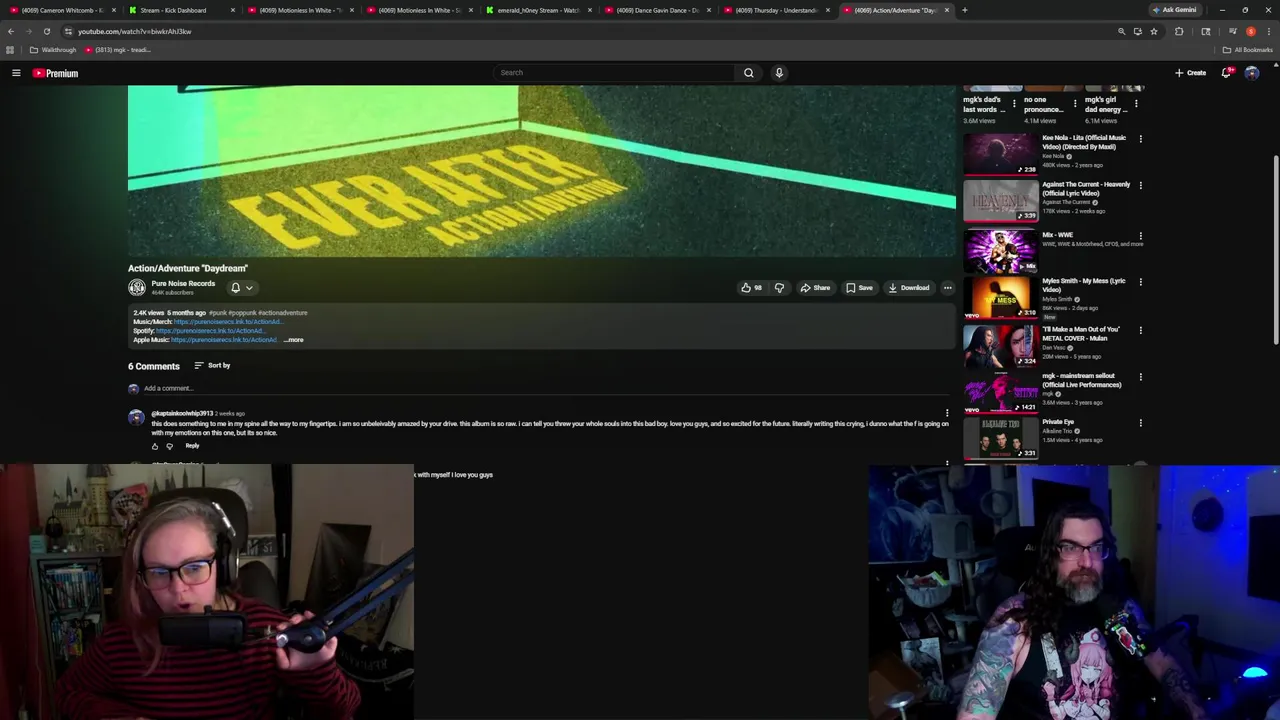Open the YouTube hamburger guide menu

(16, 73)
